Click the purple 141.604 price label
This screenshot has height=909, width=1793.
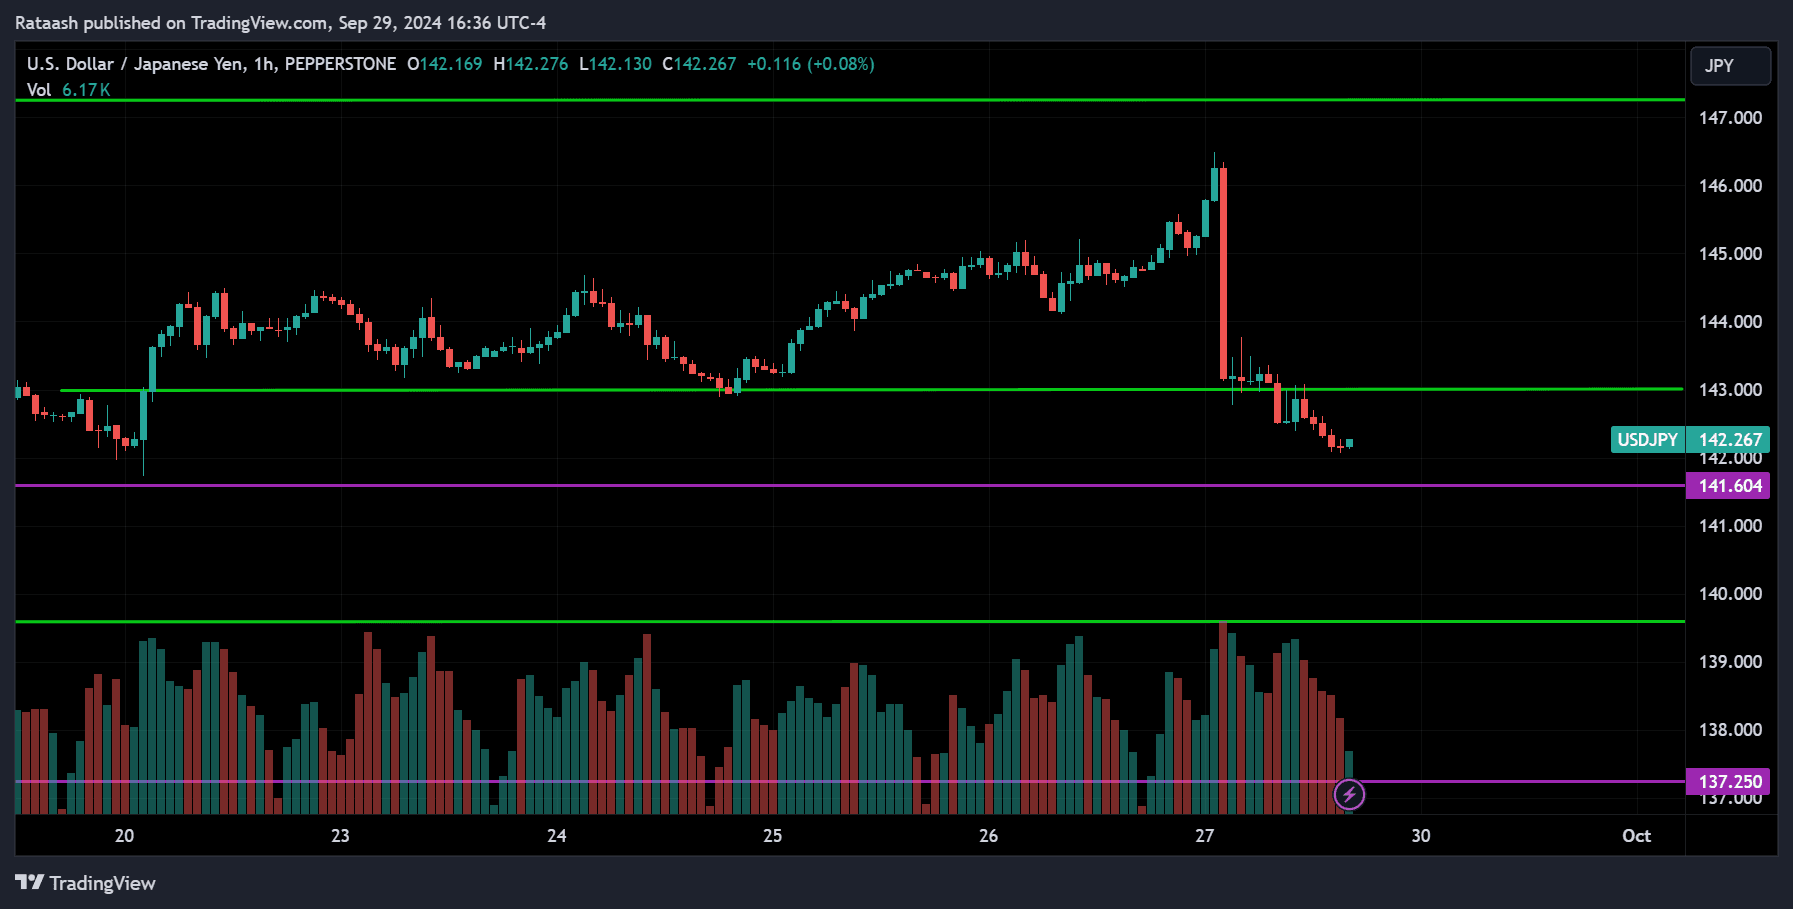(x=1729, y=486)
